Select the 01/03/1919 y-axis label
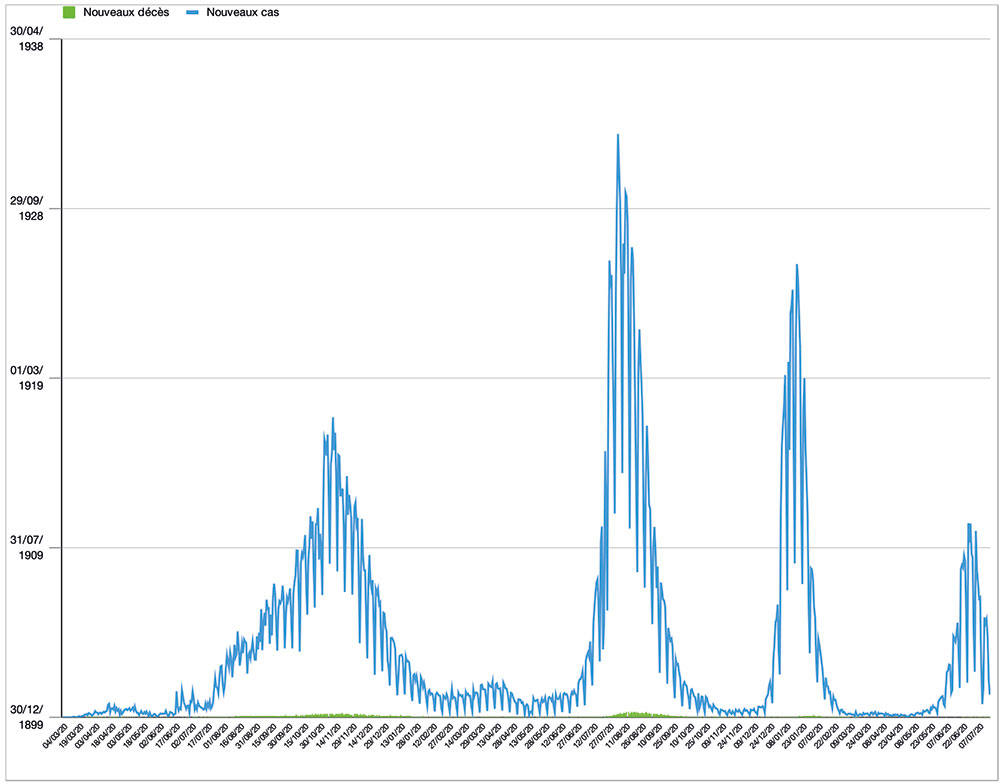Image resolution: width=1000 pixels, height=784 pixels. [29, 377]
